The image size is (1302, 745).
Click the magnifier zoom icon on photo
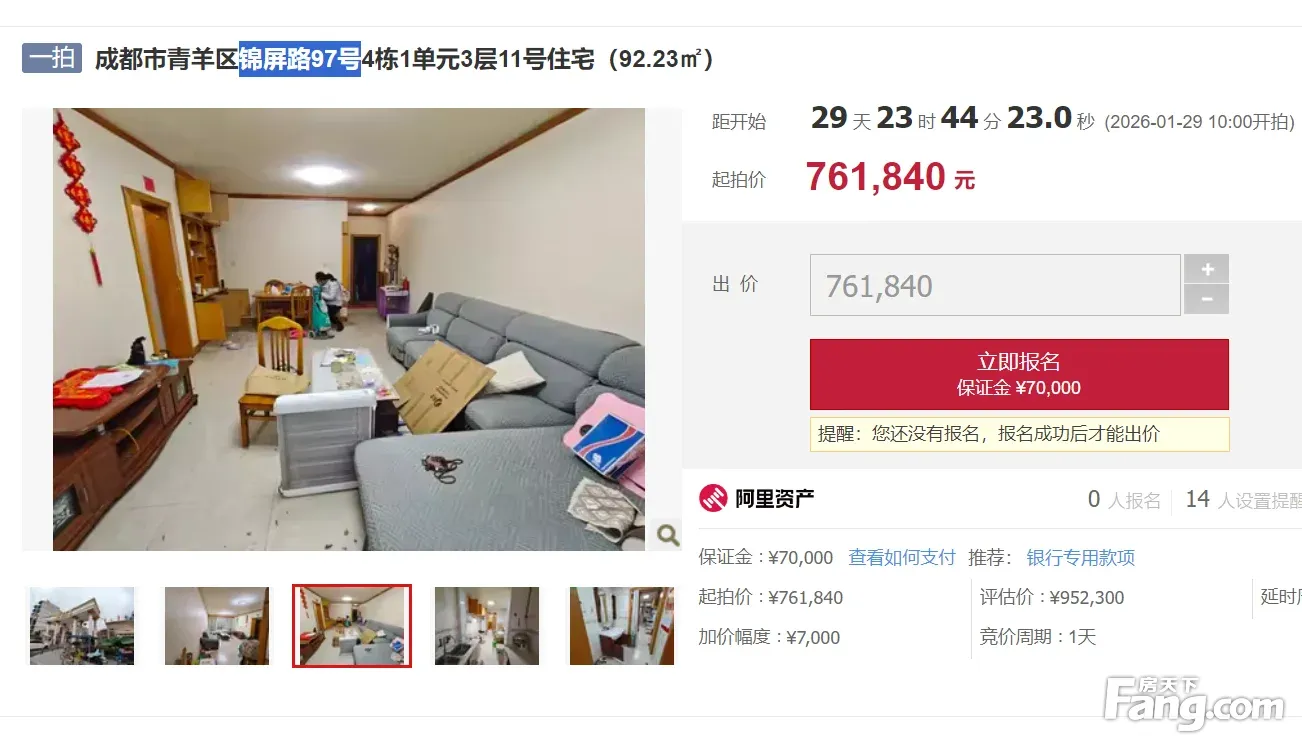(668, 535)
